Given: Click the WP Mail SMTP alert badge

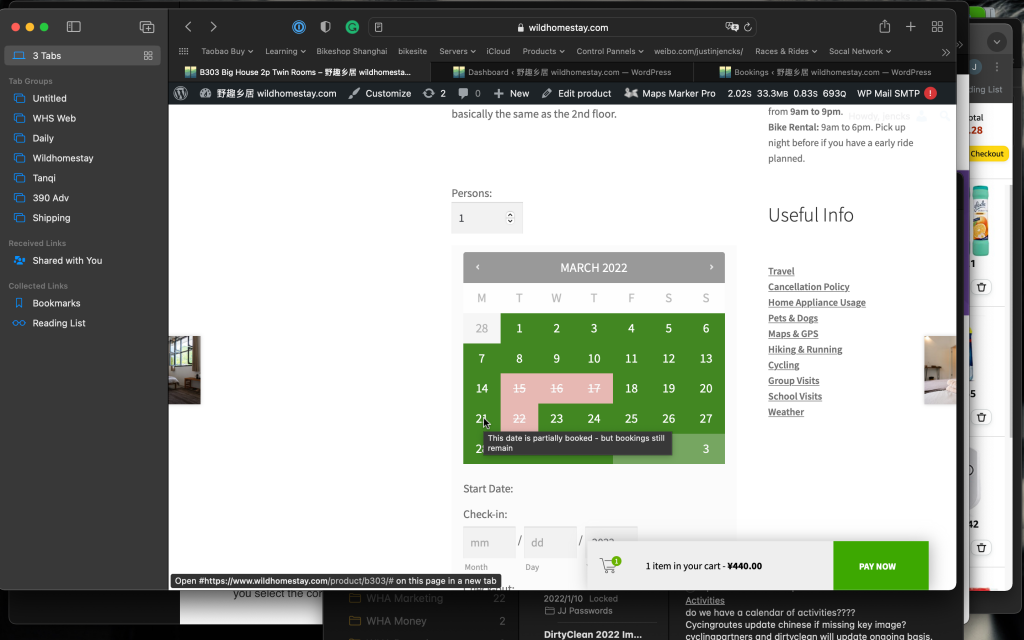Looking at the screenshot, I should (x=931, y=93).
